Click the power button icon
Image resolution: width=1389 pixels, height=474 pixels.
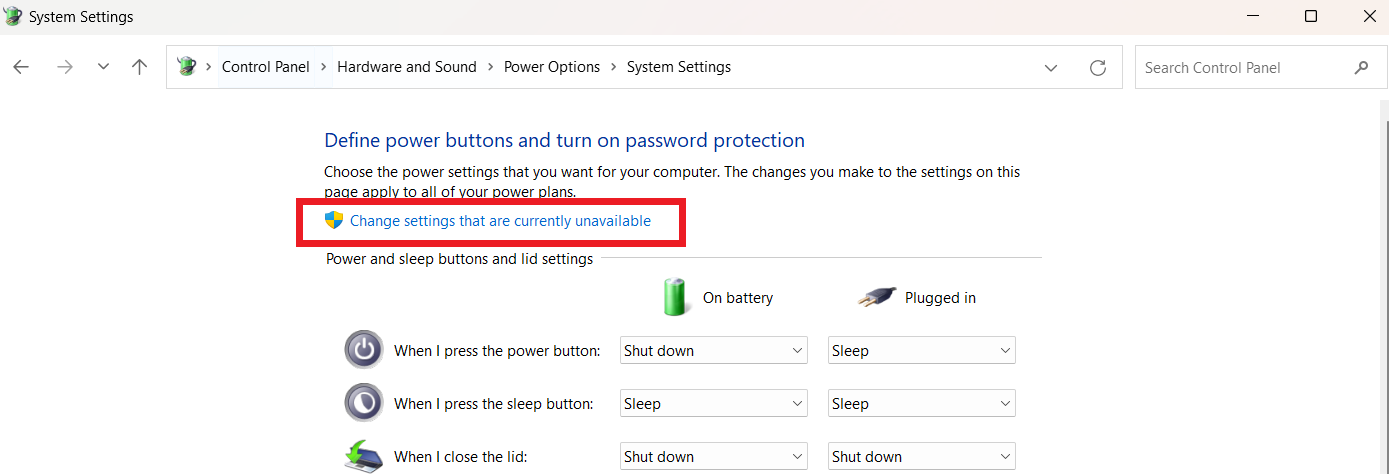click(363, 350)
